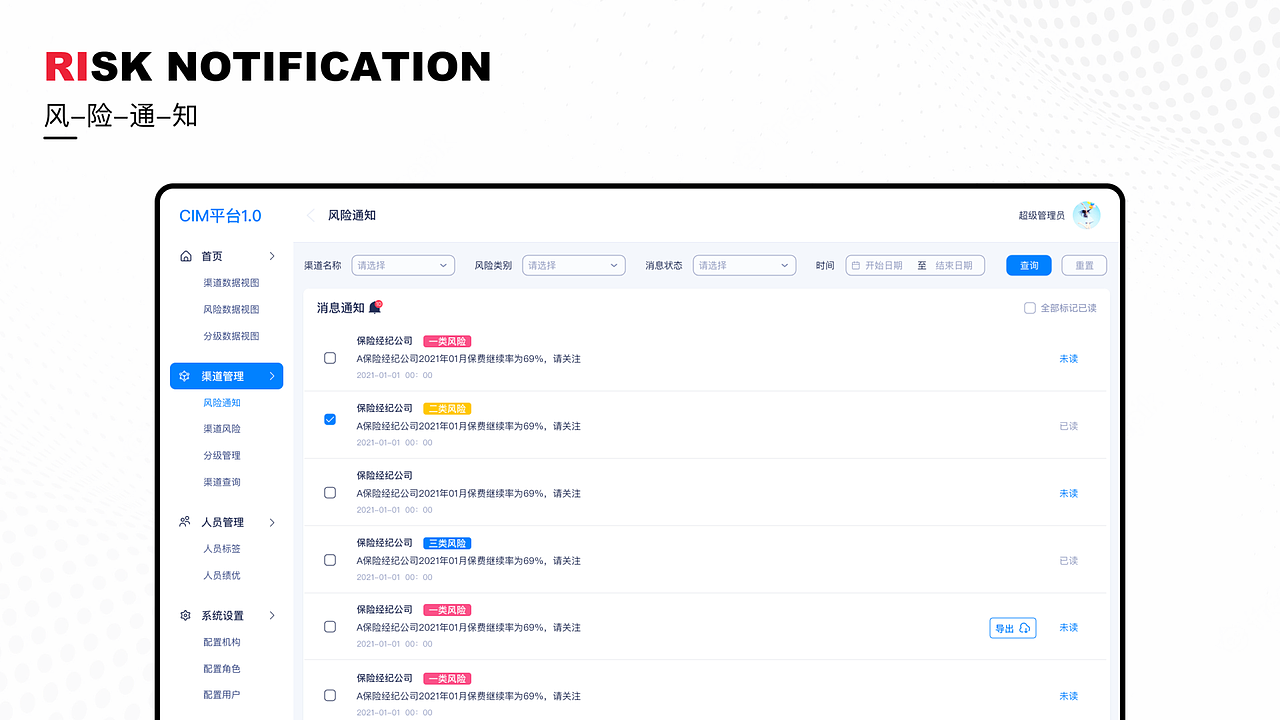This screenshot has height=720, width=1280.
Task: Select 分级数据视图 in the sidebar menu
Action: click(x=231, y=336)
